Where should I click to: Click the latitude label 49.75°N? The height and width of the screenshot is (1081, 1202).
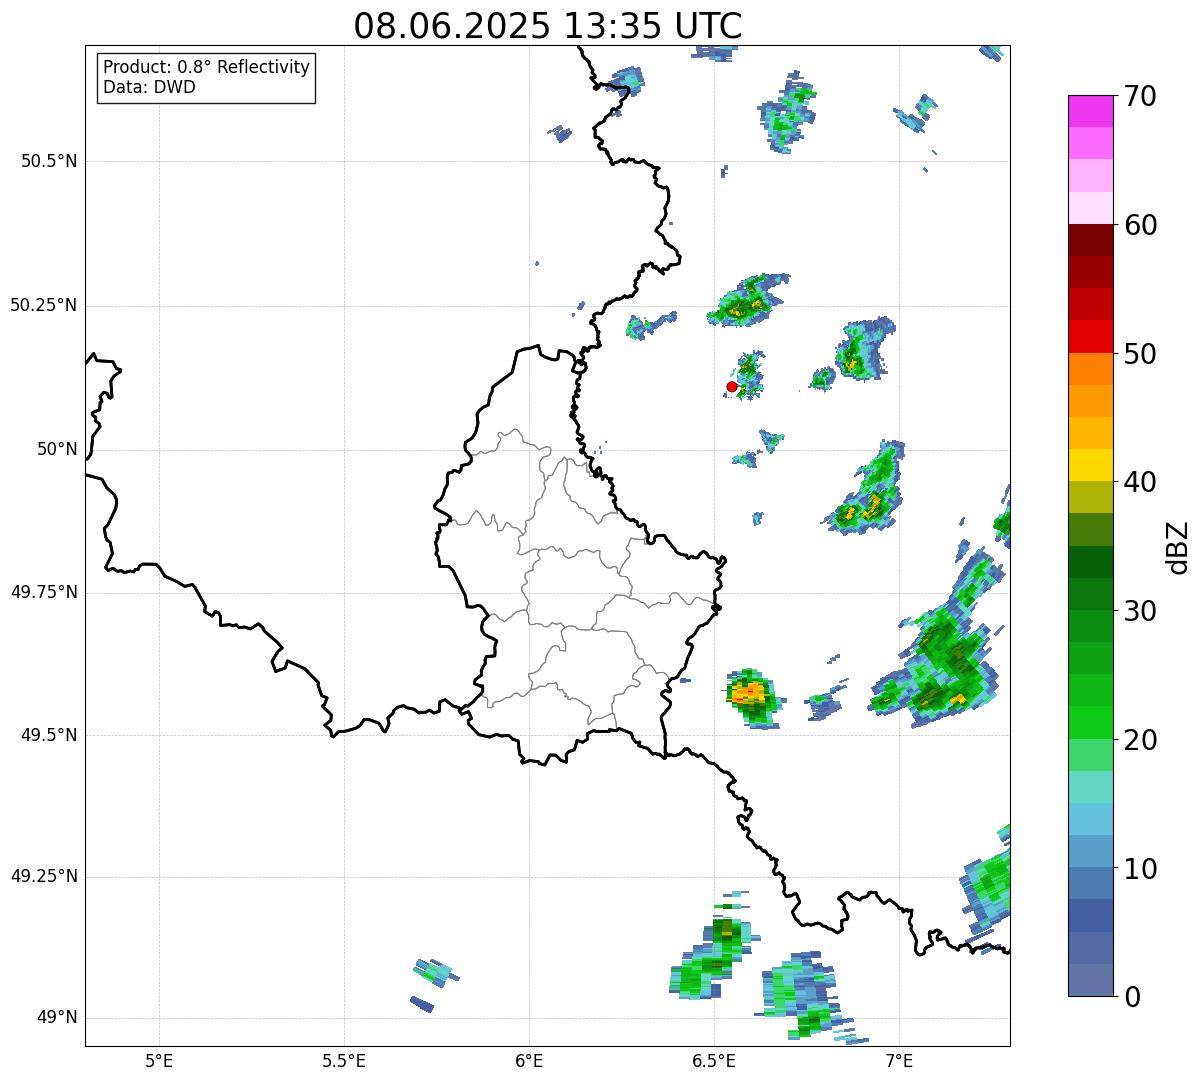tap(43, 592)
